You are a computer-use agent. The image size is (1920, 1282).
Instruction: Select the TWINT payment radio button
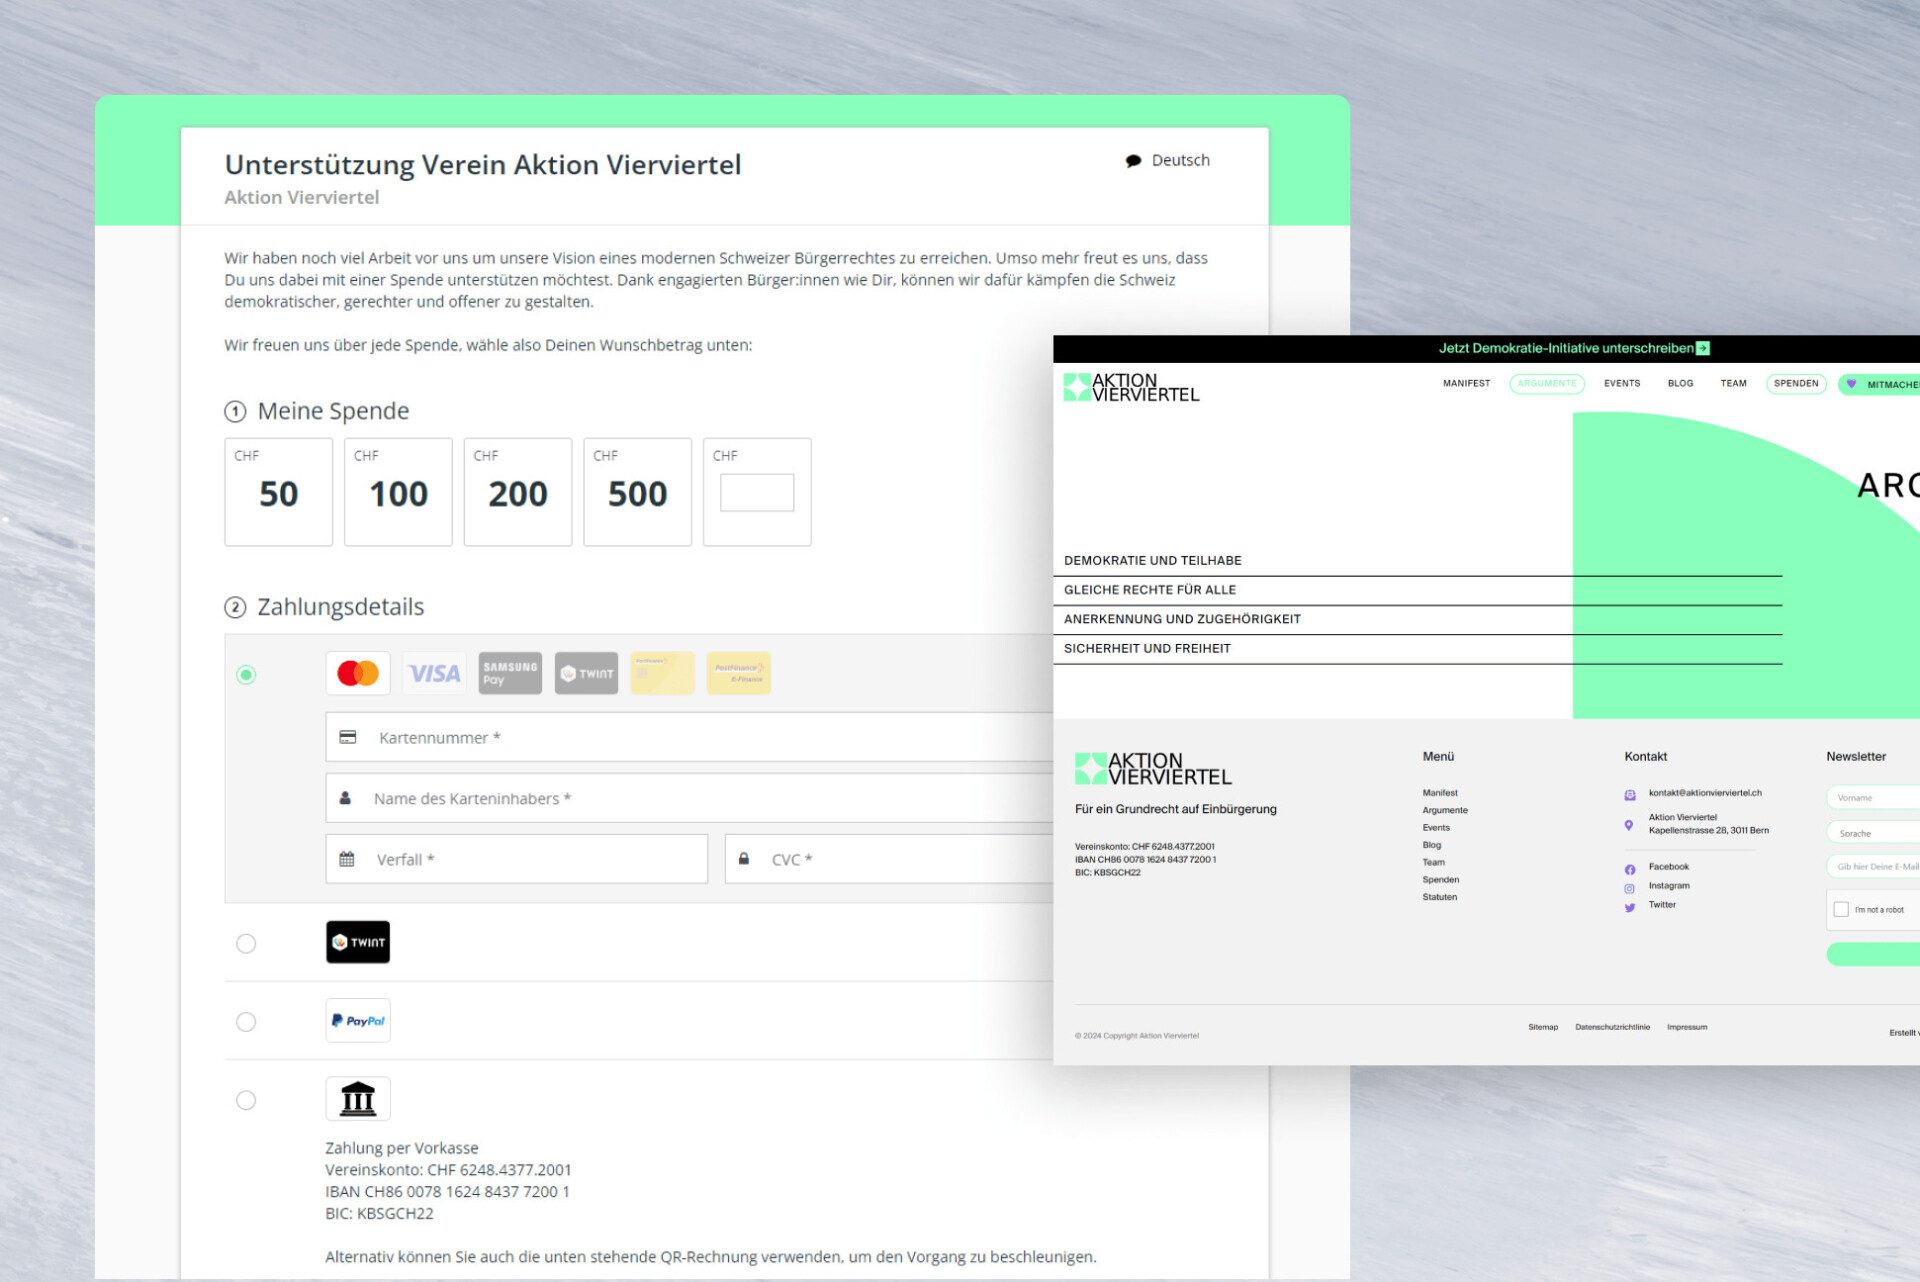click(x=246, y=944)
